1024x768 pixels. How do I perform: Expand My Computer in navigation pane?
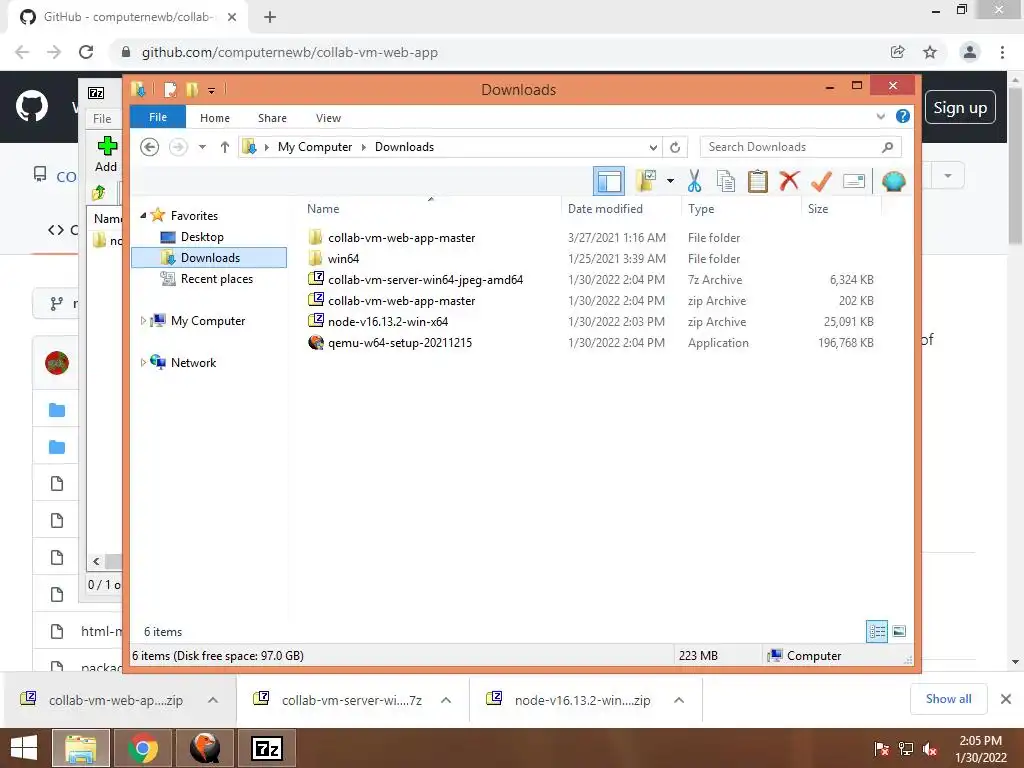[143, 321]
